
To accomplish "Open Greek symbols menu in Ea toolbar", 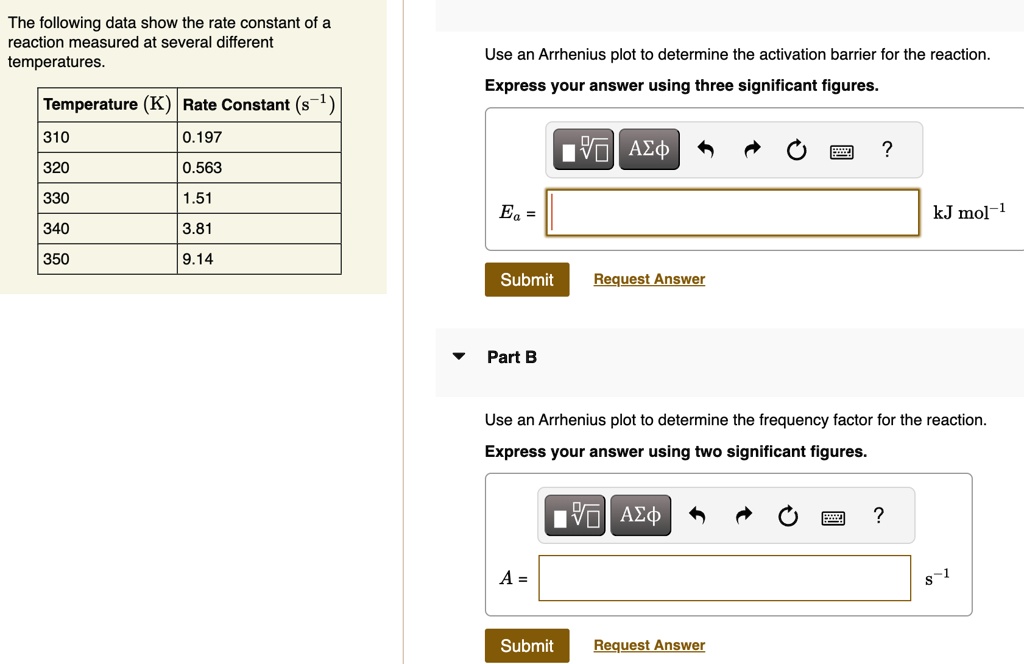I will tap(649, 150).
